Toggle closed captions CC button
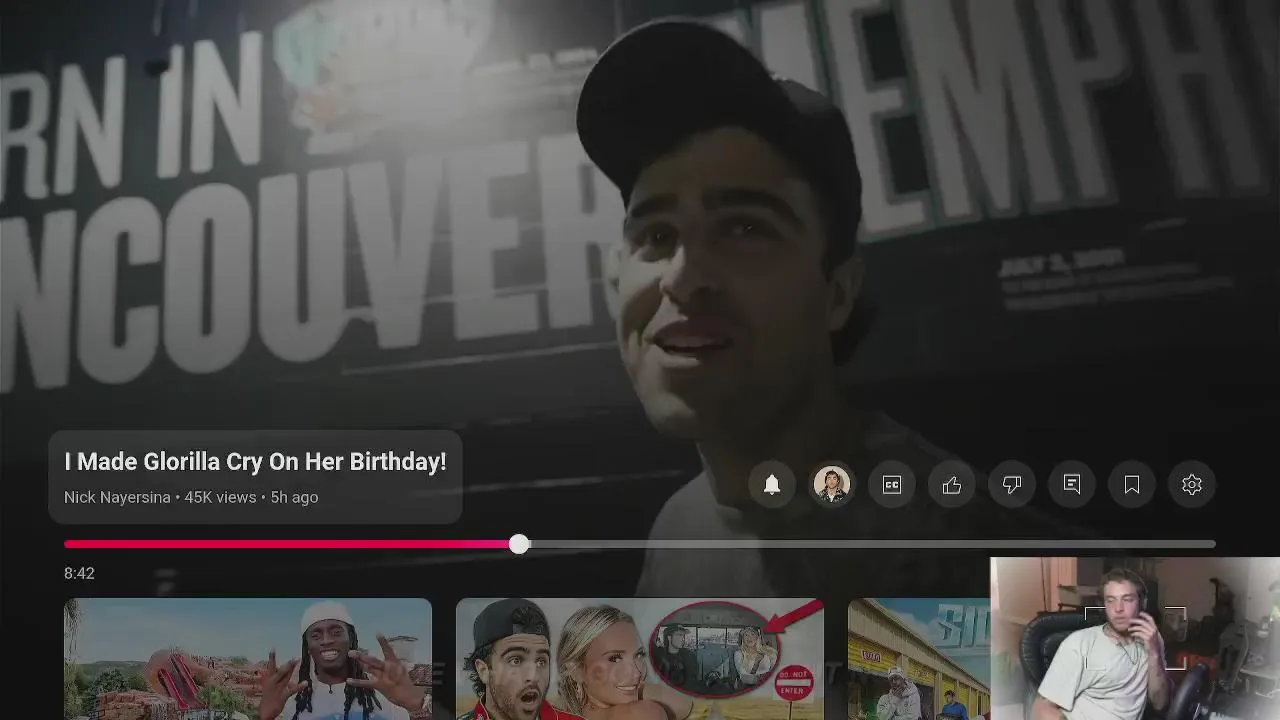This screenshot has height=720, width=1280. point(892,485)
